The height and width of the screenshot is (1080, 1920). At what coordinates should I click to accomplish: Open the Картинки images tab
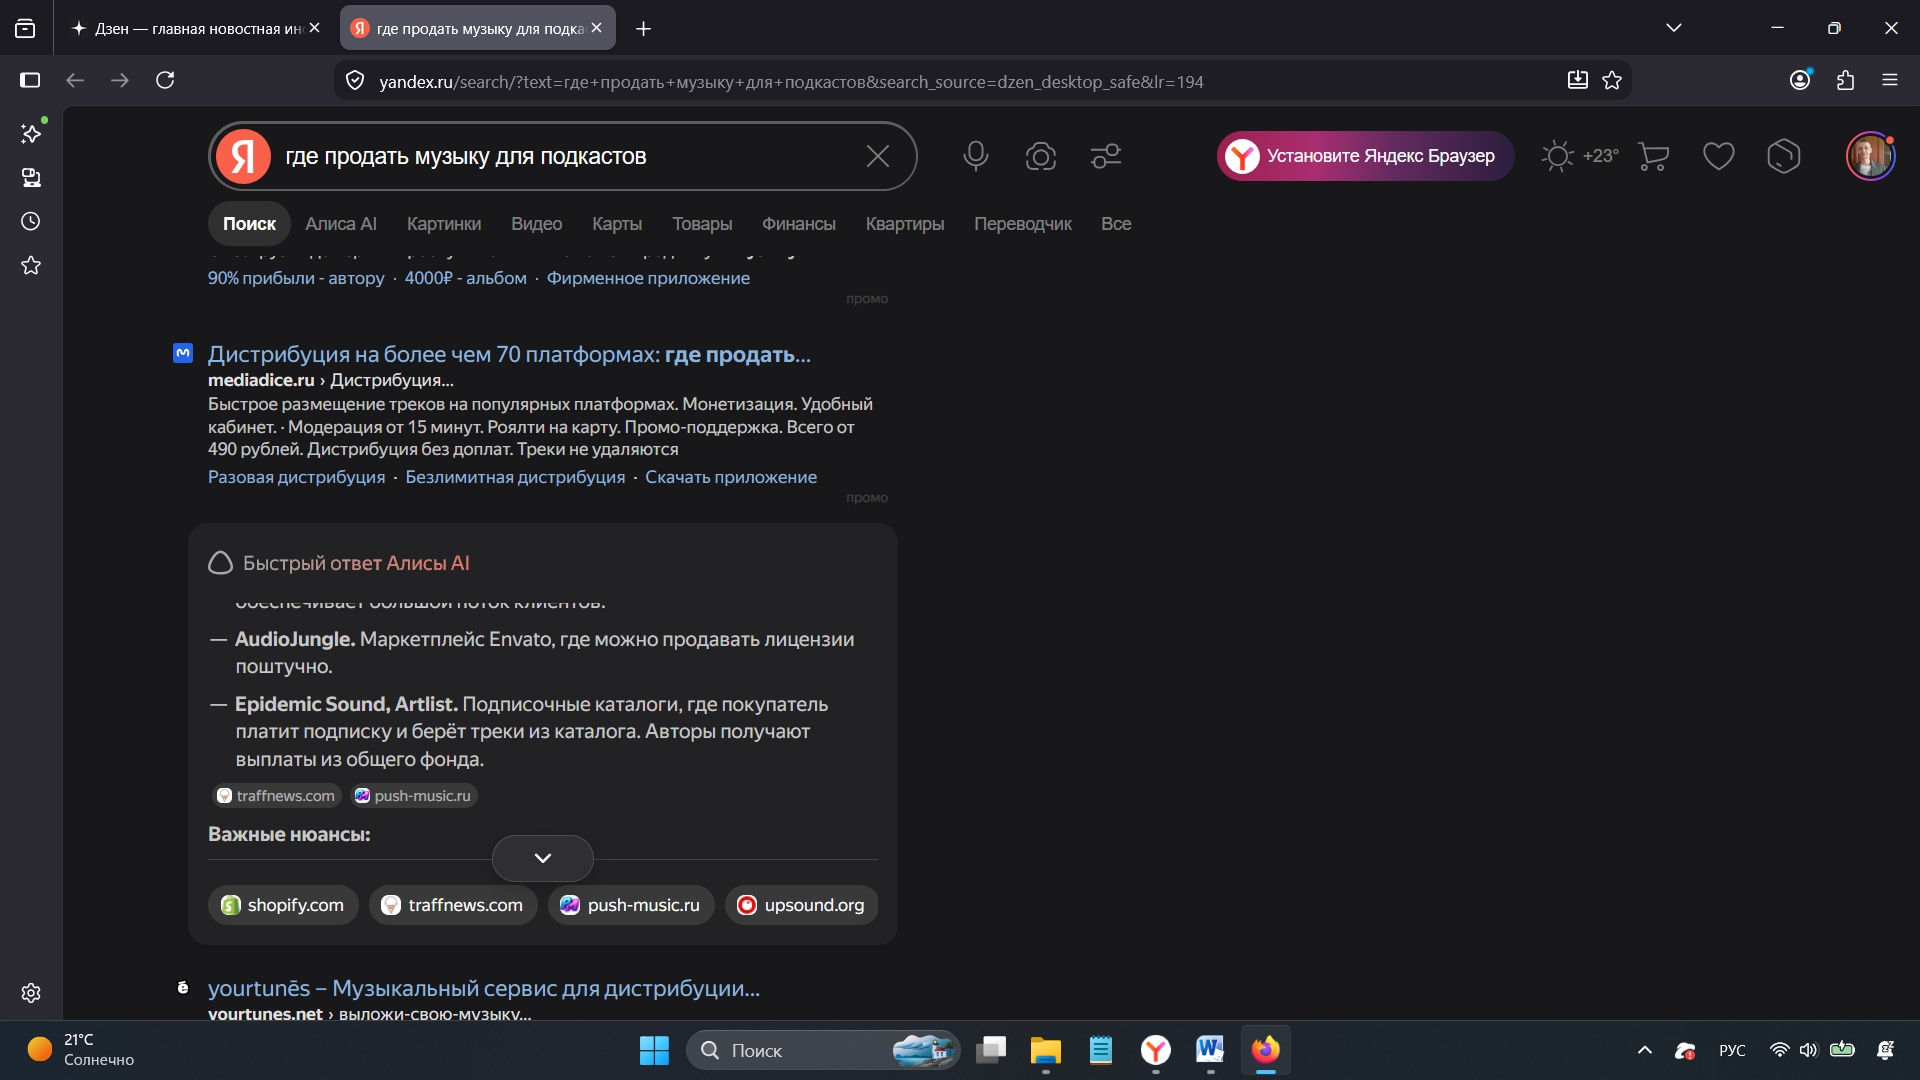point(444,224)
